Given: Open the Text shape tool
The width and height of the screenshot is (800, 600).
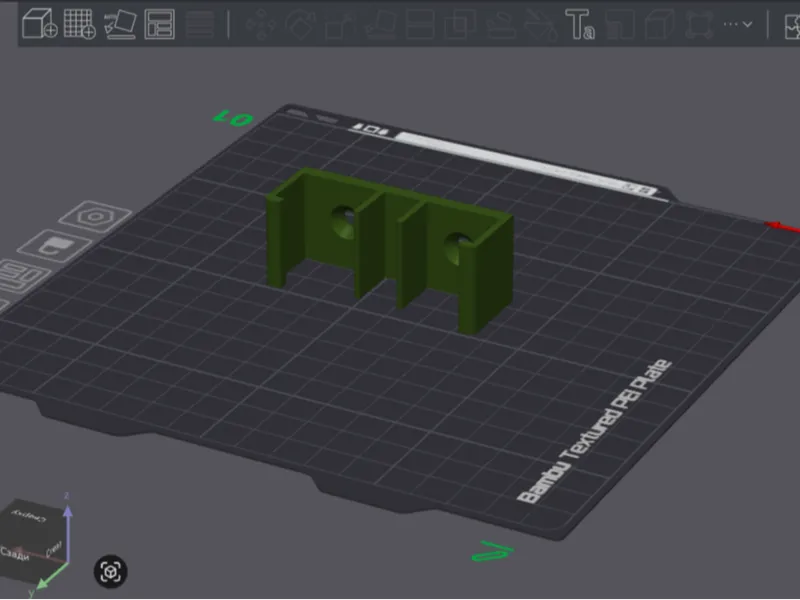Looking at the screenshot, I should [580, 24].
